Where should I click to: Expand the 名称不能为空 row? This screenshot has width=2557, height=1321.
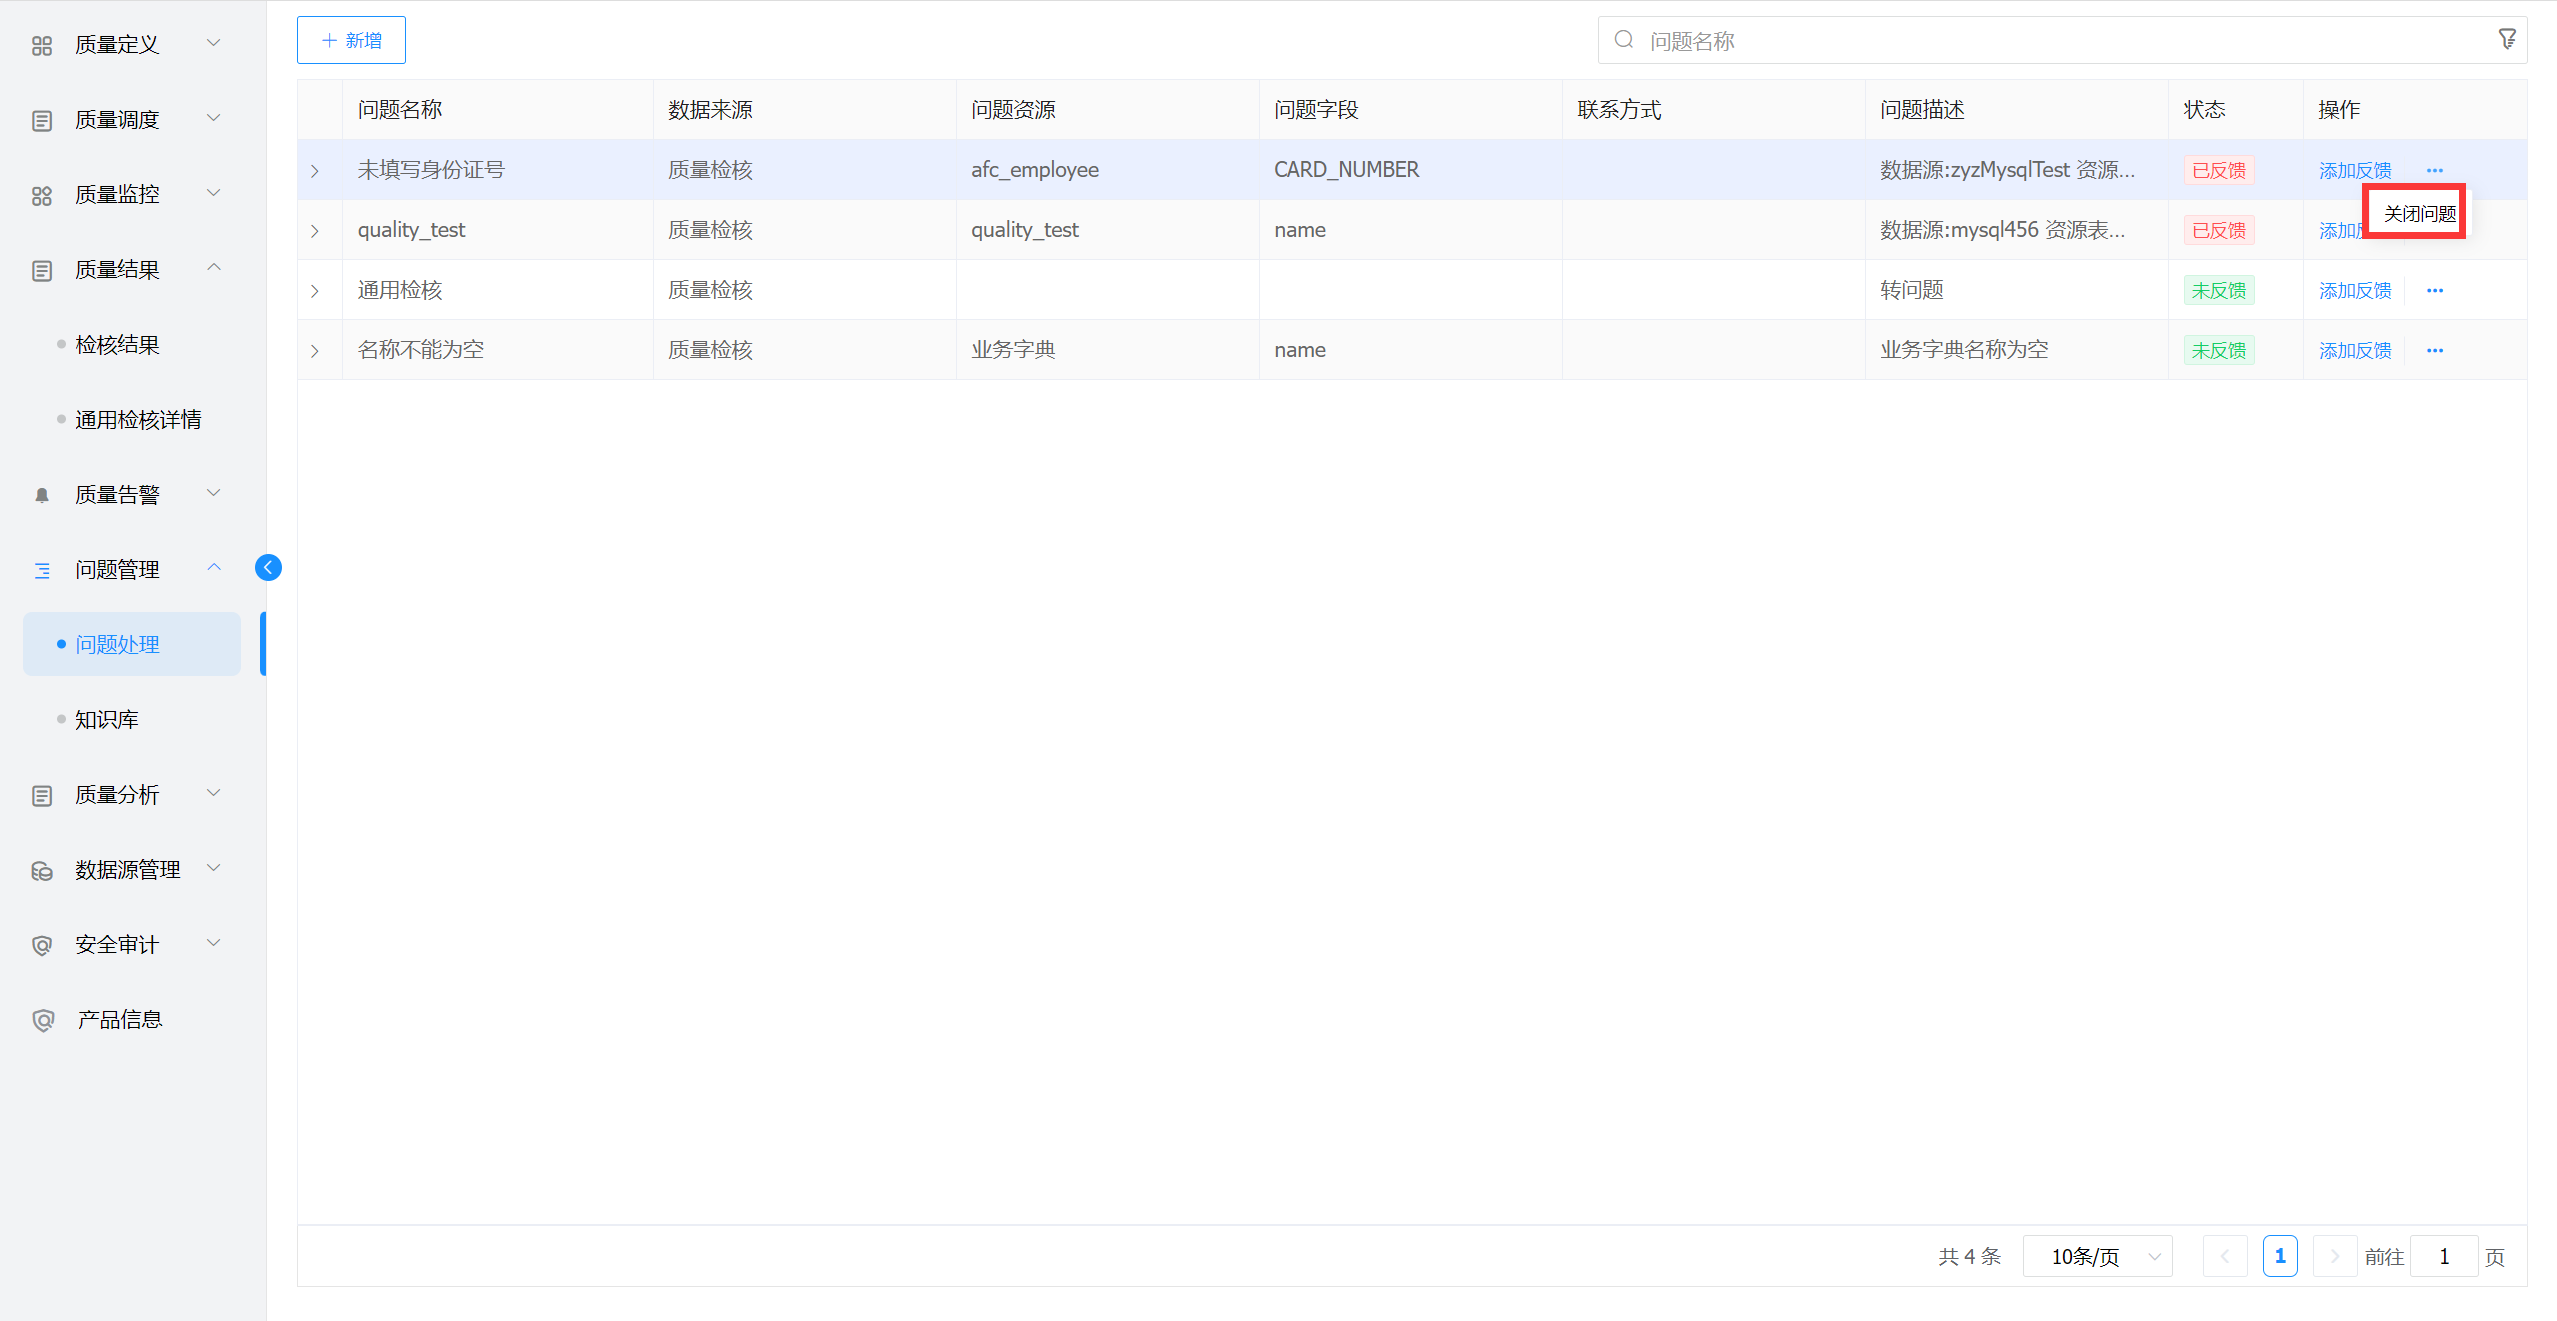pyautogui.click(x=315, y=351)
